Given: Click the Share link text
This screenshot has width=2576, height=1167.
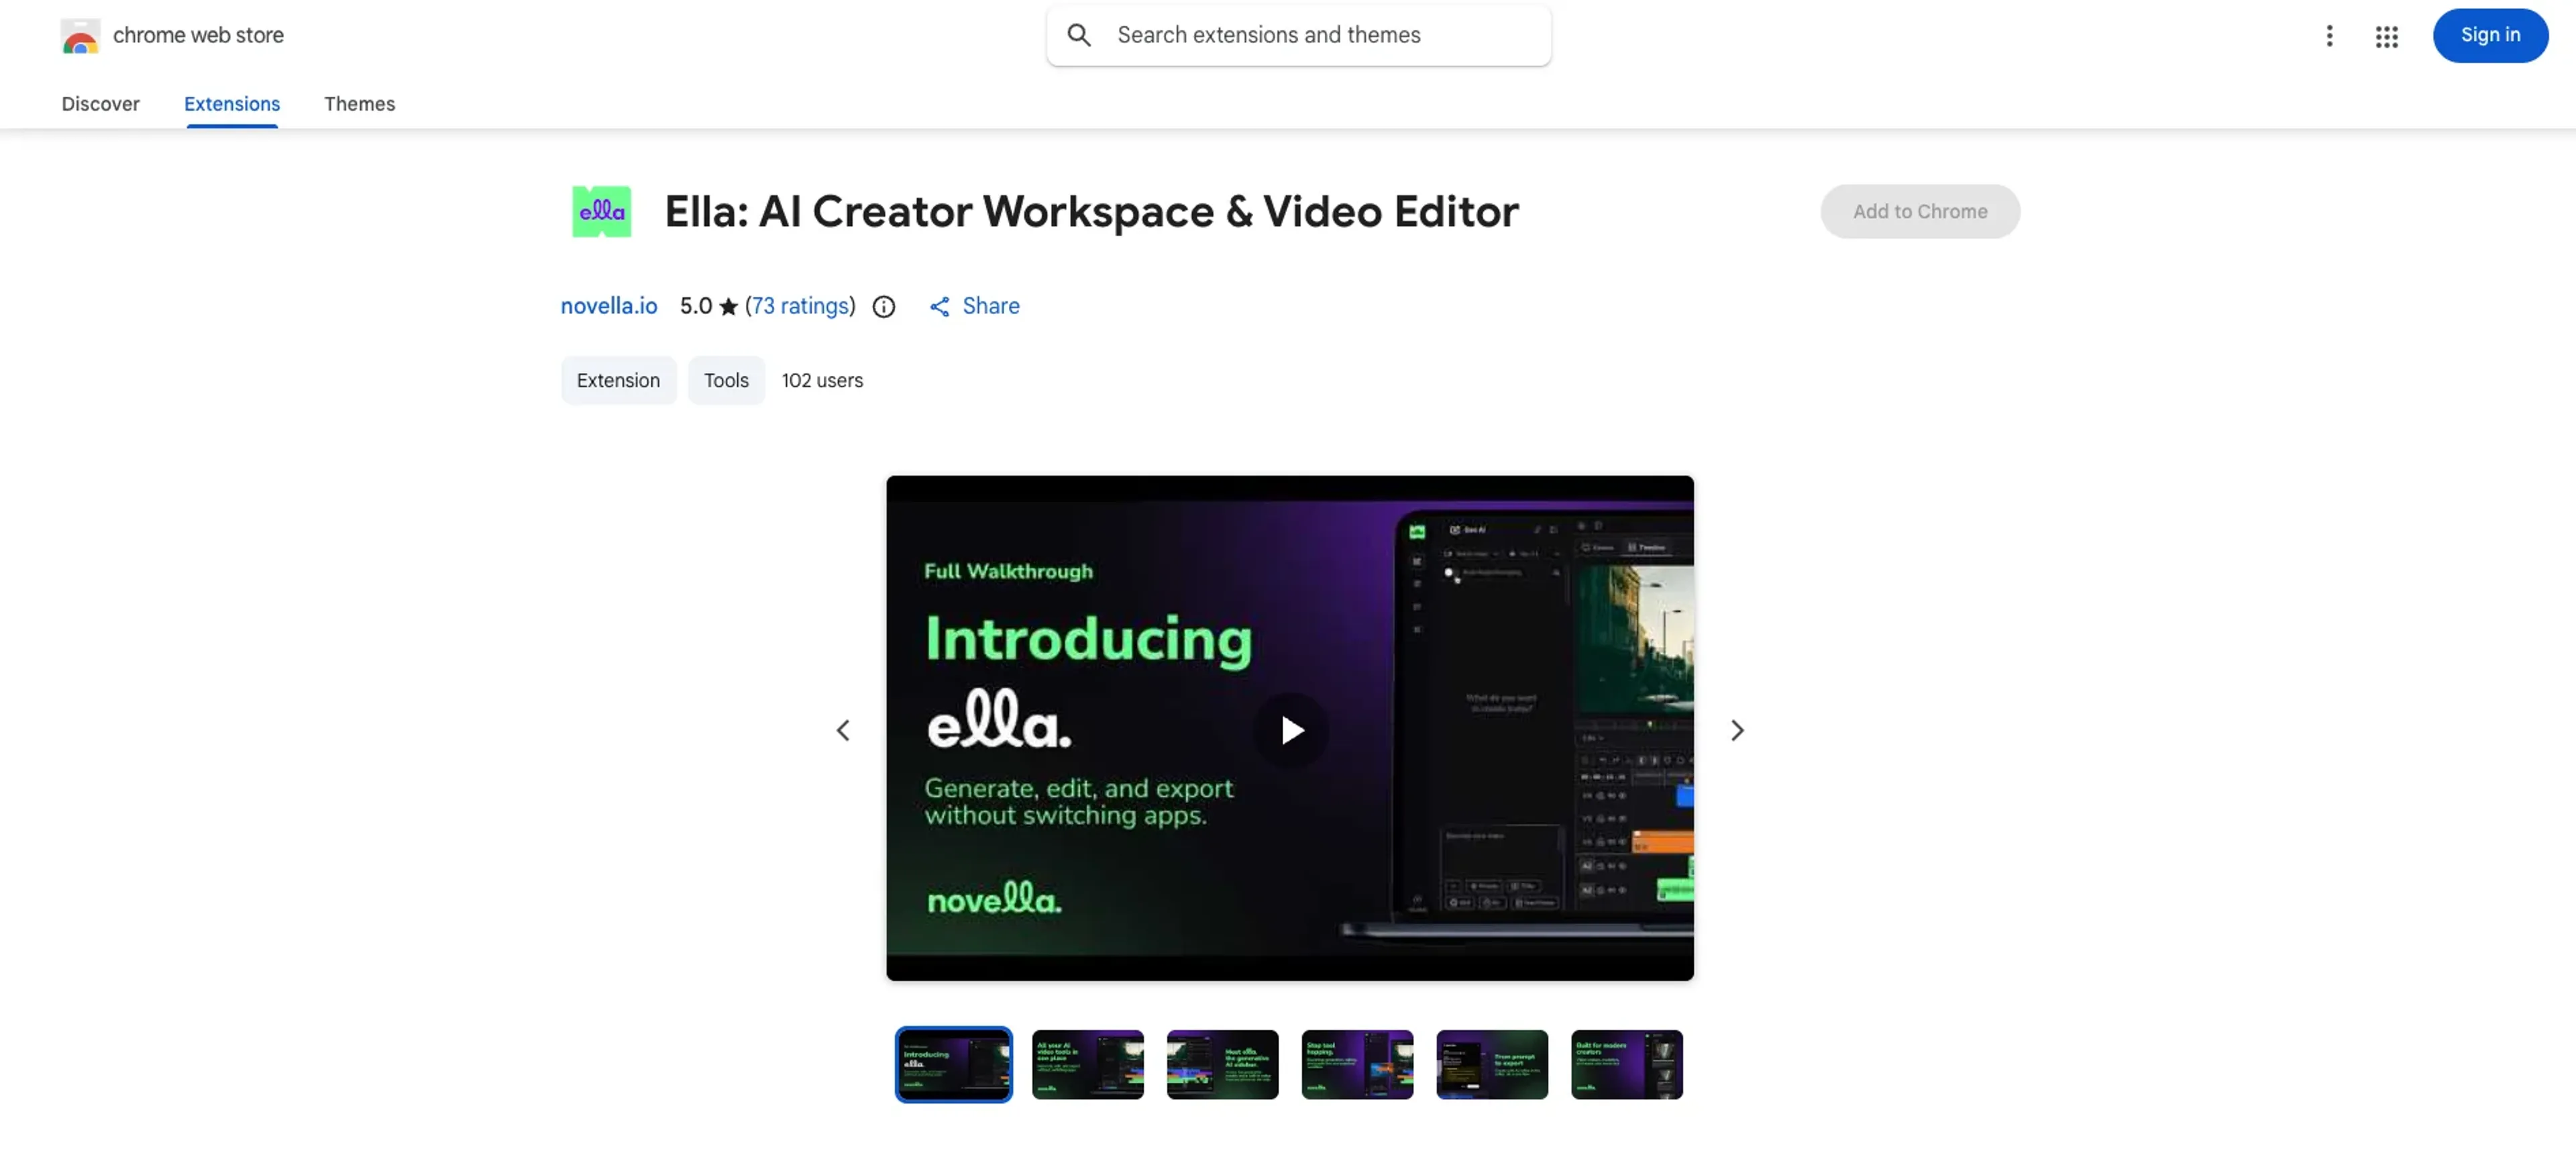Looking at the screenshot, I should tap(990, 306).
